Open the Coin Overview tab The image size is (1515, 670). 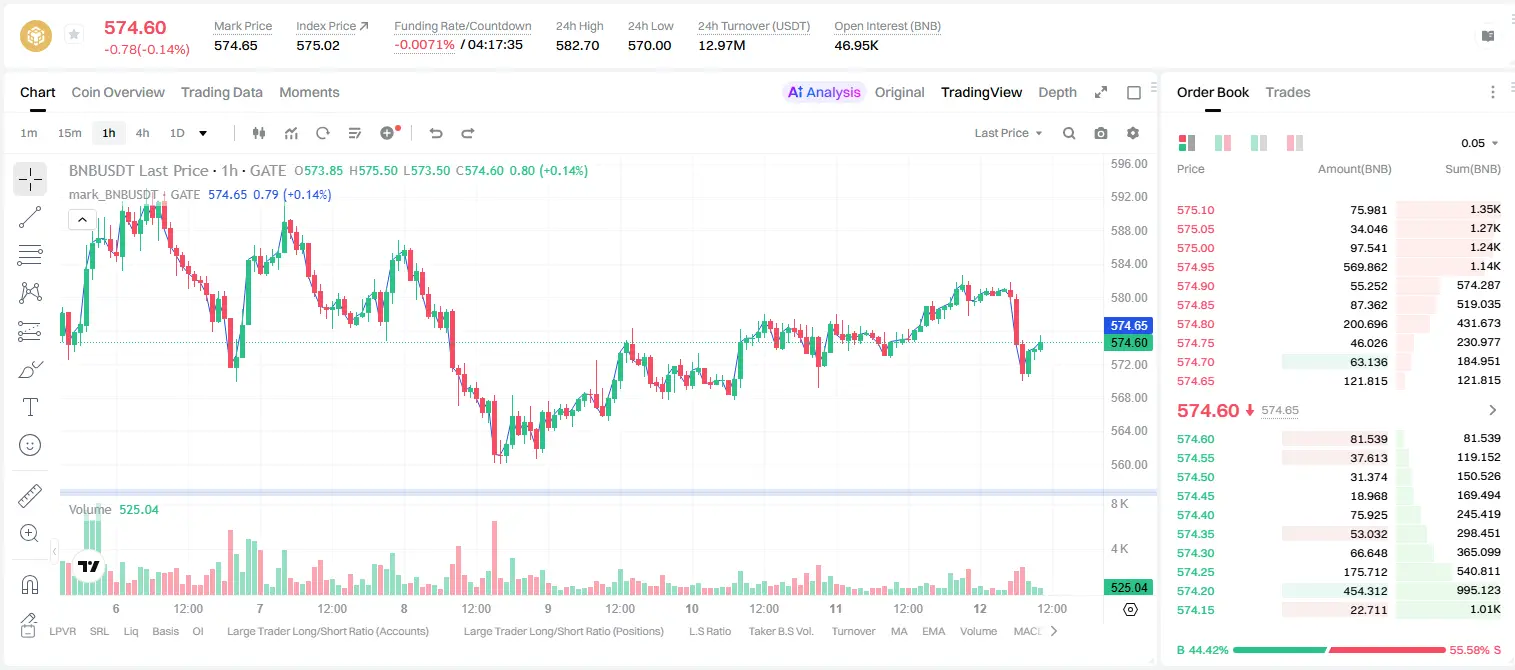[x=118, y=92]
